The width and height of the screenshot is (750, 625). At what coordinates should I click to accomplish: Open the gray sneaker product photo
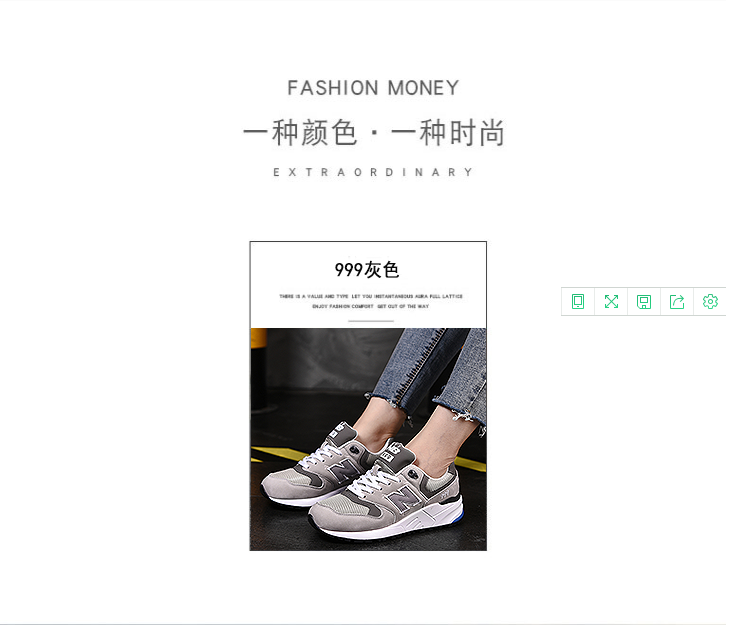(x=368, y=439)
